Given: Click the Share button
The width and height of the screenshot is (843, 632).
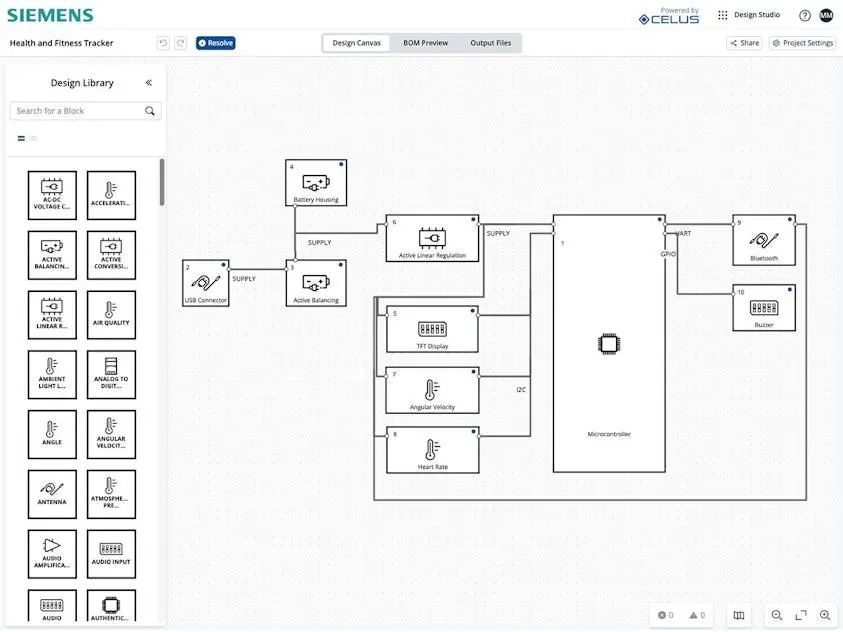Looking at the screenshot, I should [x=745, y=43].
